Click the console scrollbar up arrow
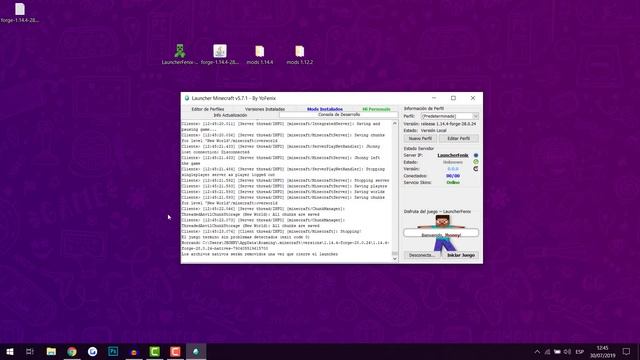The image size is (640, 360). click(x=395, y=123)
